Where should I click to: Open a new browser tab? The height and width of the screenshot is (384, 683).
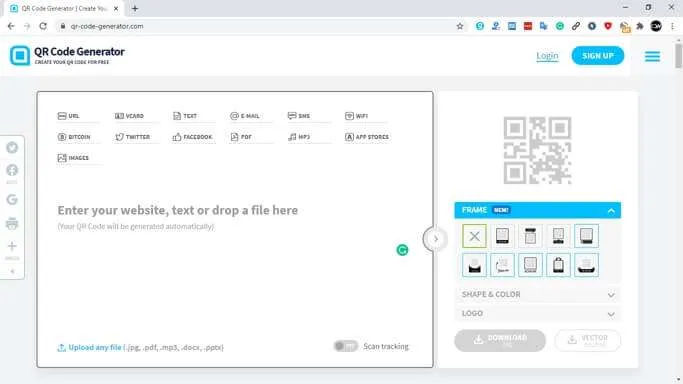tap(135, 8)
